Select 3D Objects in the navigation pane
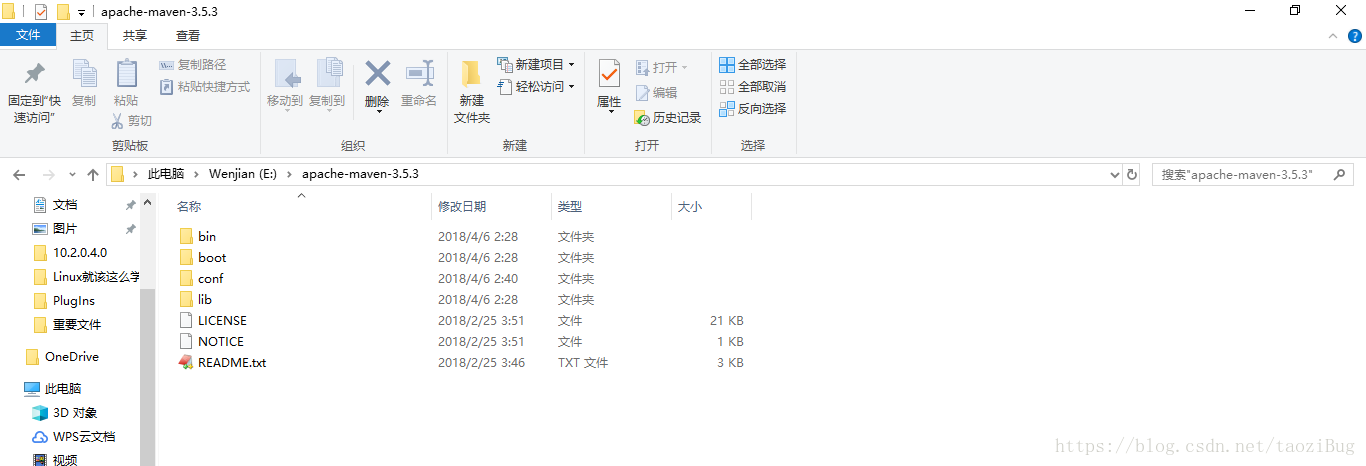 pos(75,412)
